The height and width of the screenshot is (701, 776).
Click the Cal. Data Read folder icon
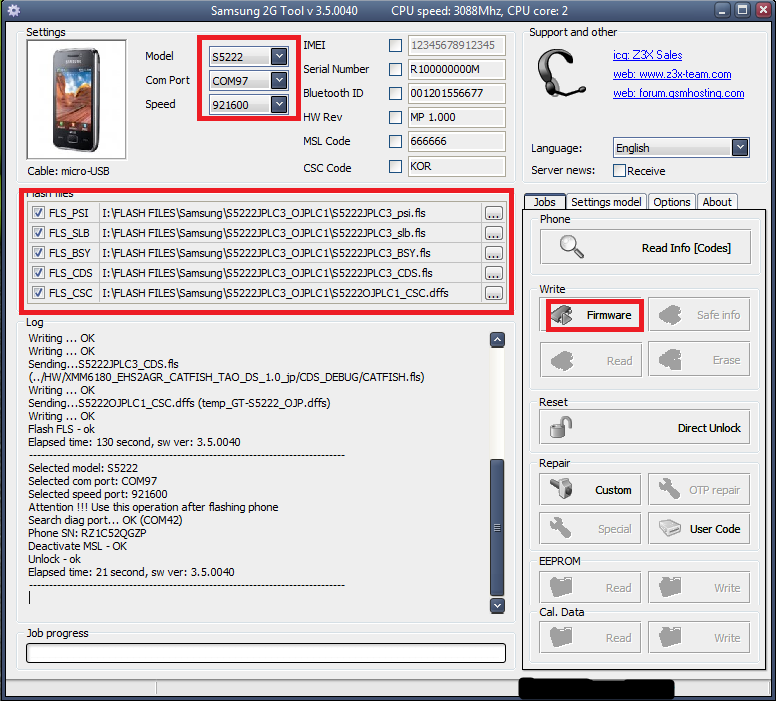(561, 637)
